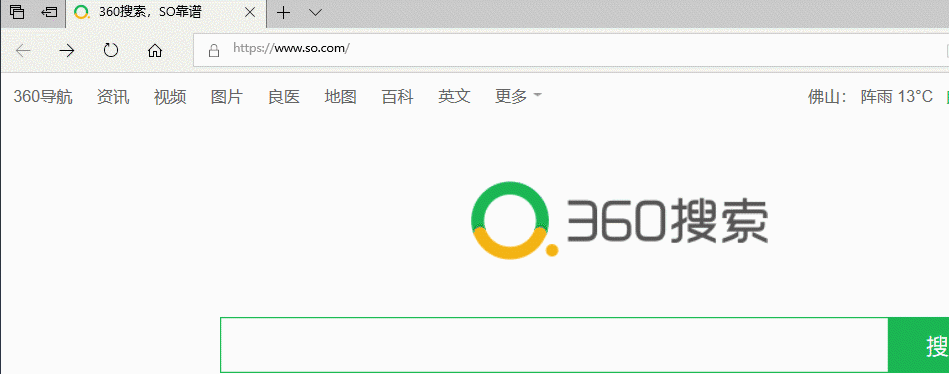Open the 地图 link

pyautogui.click(x=341, y=97)
